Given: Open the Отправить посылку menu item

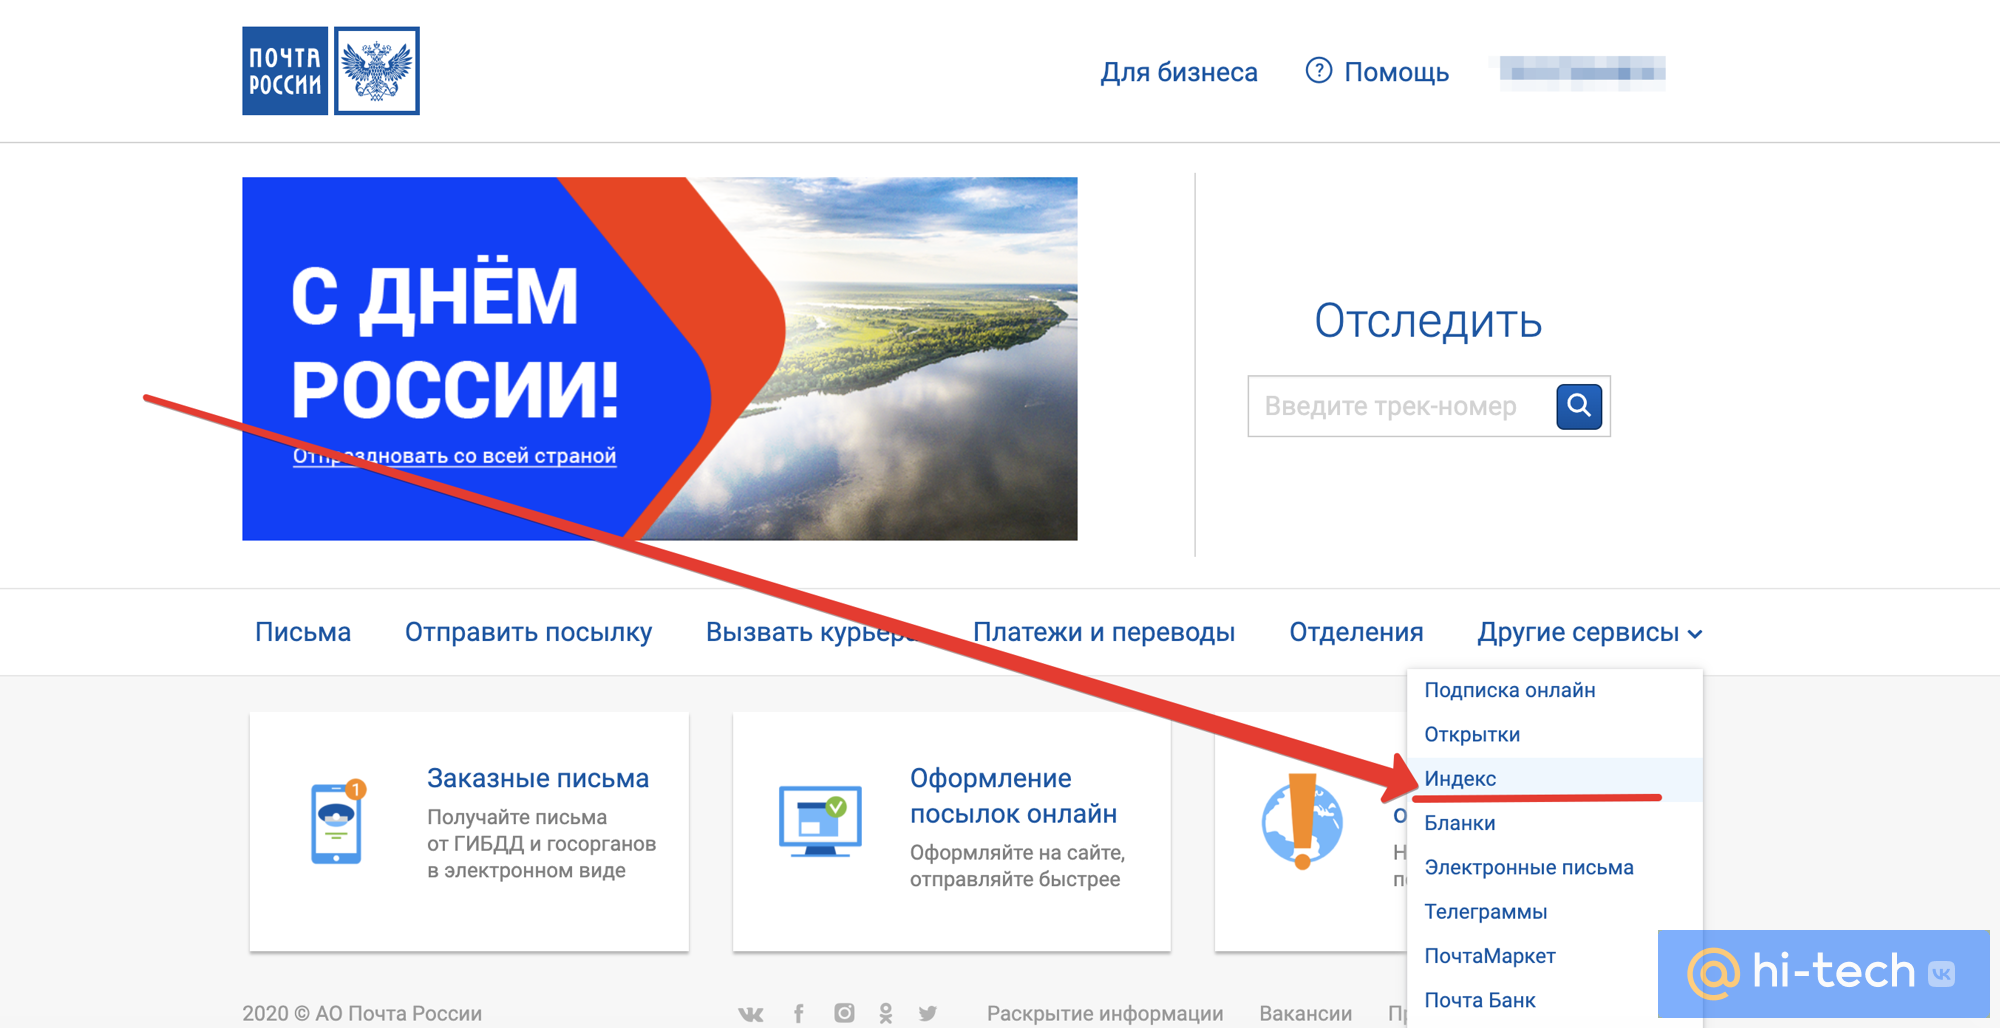Looking at the screenshot, I should (528, 632).
